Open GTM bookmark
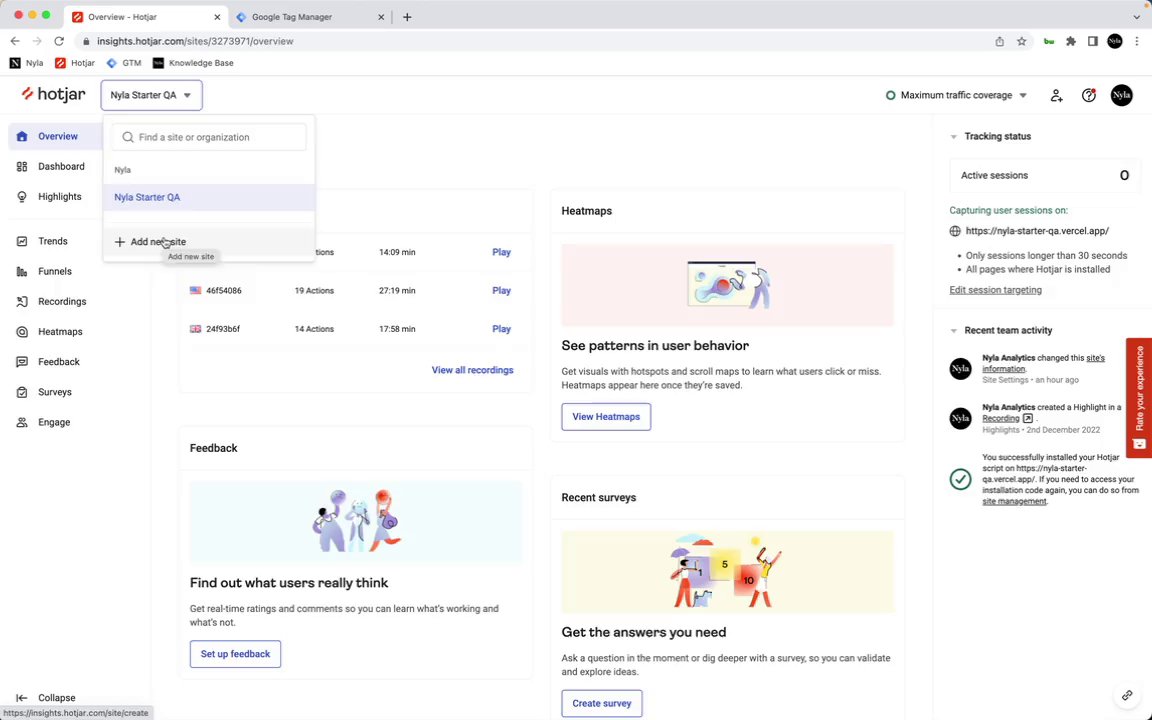Screen dimensions: 1152x720 [123, 63]
